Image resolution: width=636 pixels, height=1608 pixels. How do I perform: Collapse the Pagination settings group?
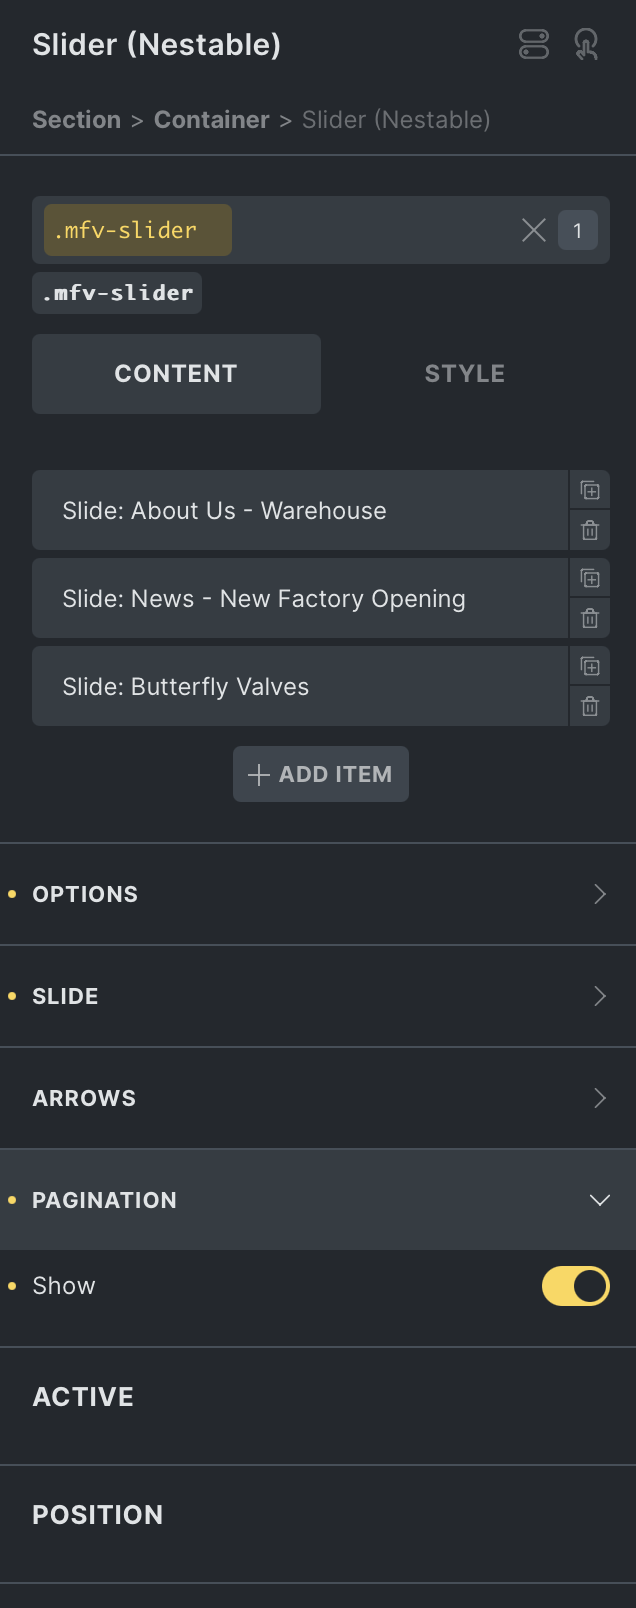(318, 1200)
